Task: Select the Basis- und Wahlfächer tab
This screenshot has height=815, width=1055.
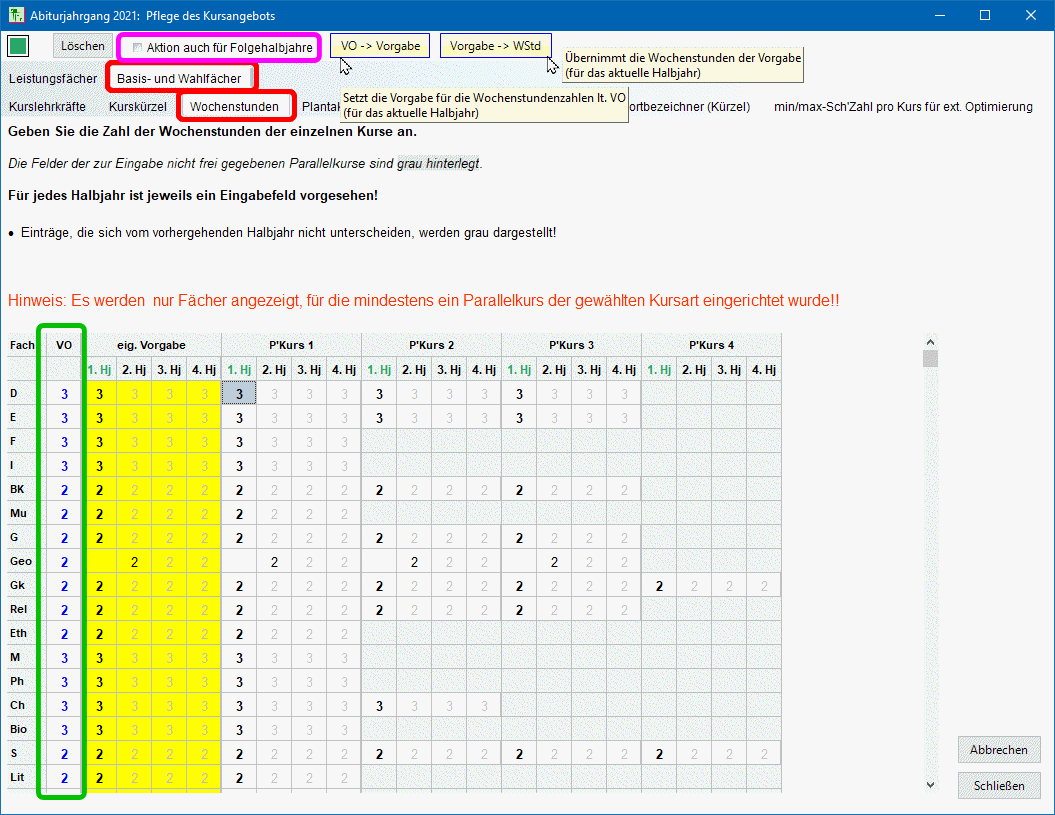Action: tap(179, 78)
